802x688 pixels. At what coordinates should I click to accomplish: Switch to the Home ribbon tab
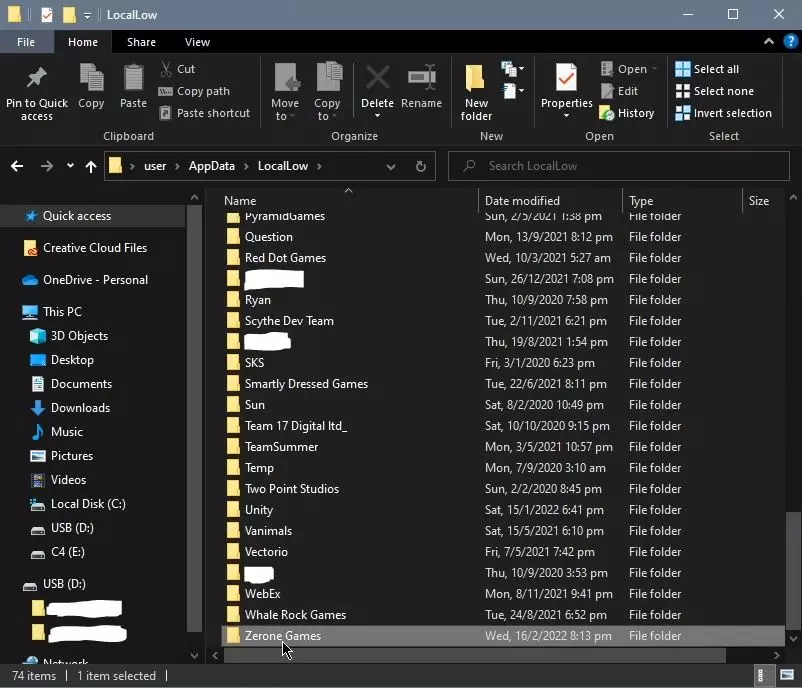tap(83, 42)
